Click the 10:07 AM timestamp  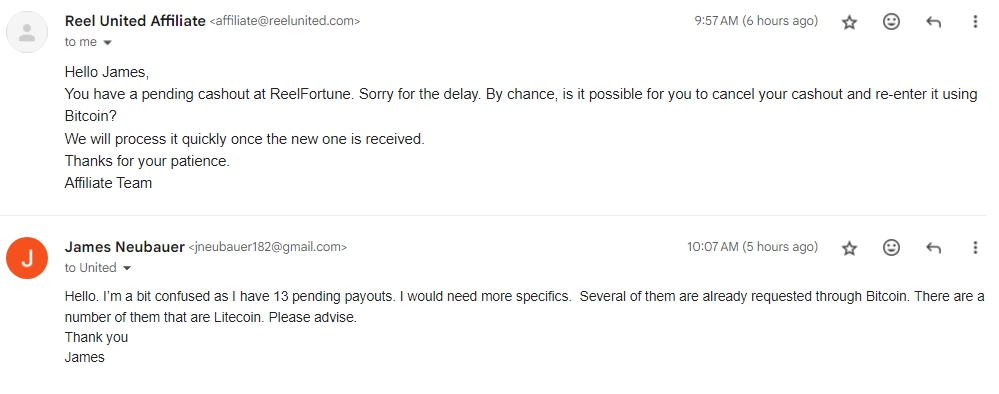pyautogui.click(x=752, y=247)
